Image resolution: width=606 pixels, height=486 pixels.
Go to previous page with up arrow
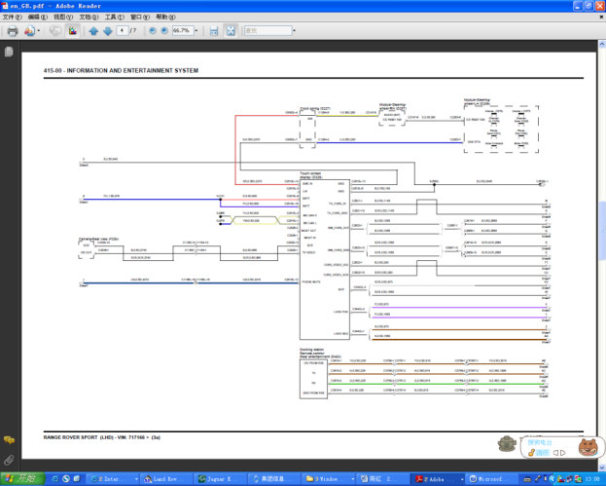click(93, 31)
